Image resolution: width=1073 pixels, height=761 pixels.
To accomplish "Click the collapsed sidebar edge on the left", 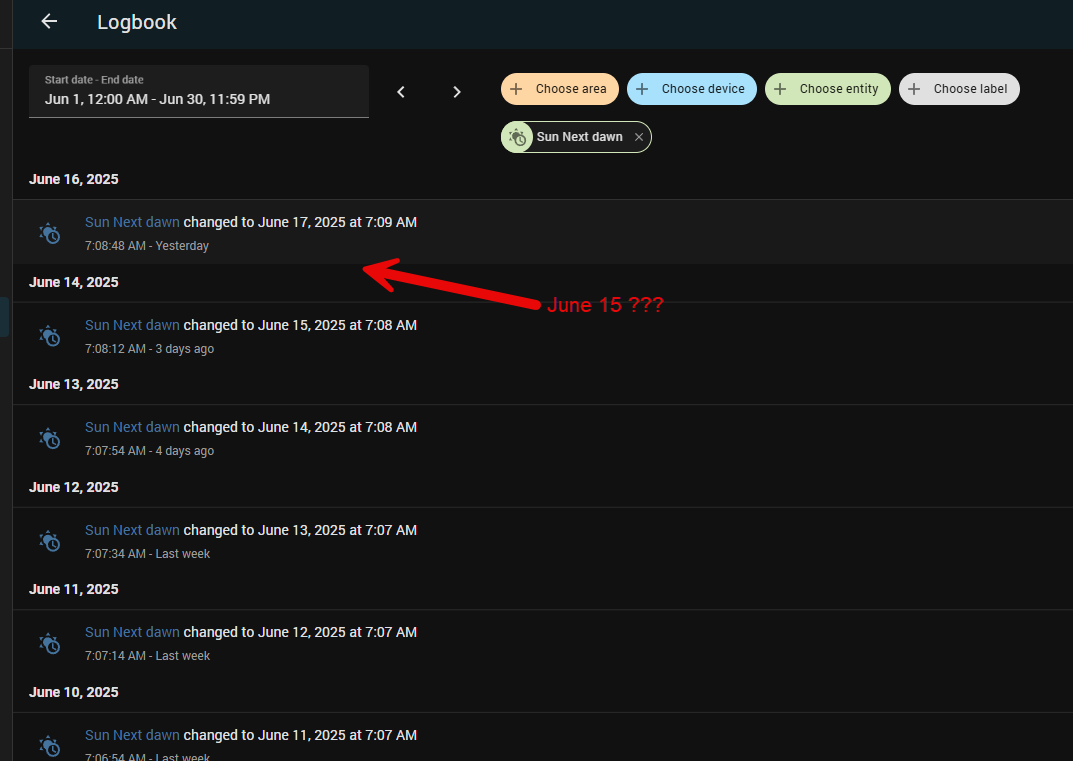I will coord(6,317).
